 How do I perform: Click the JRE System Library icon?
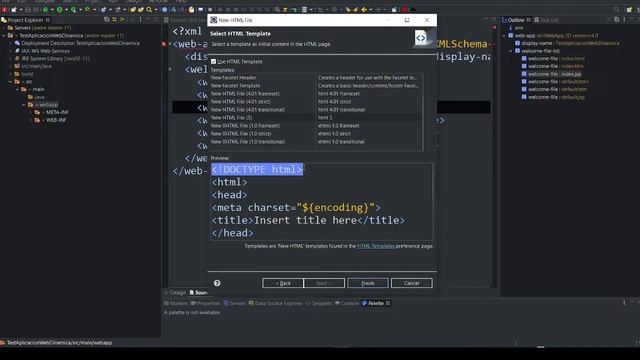pos(17,59)
